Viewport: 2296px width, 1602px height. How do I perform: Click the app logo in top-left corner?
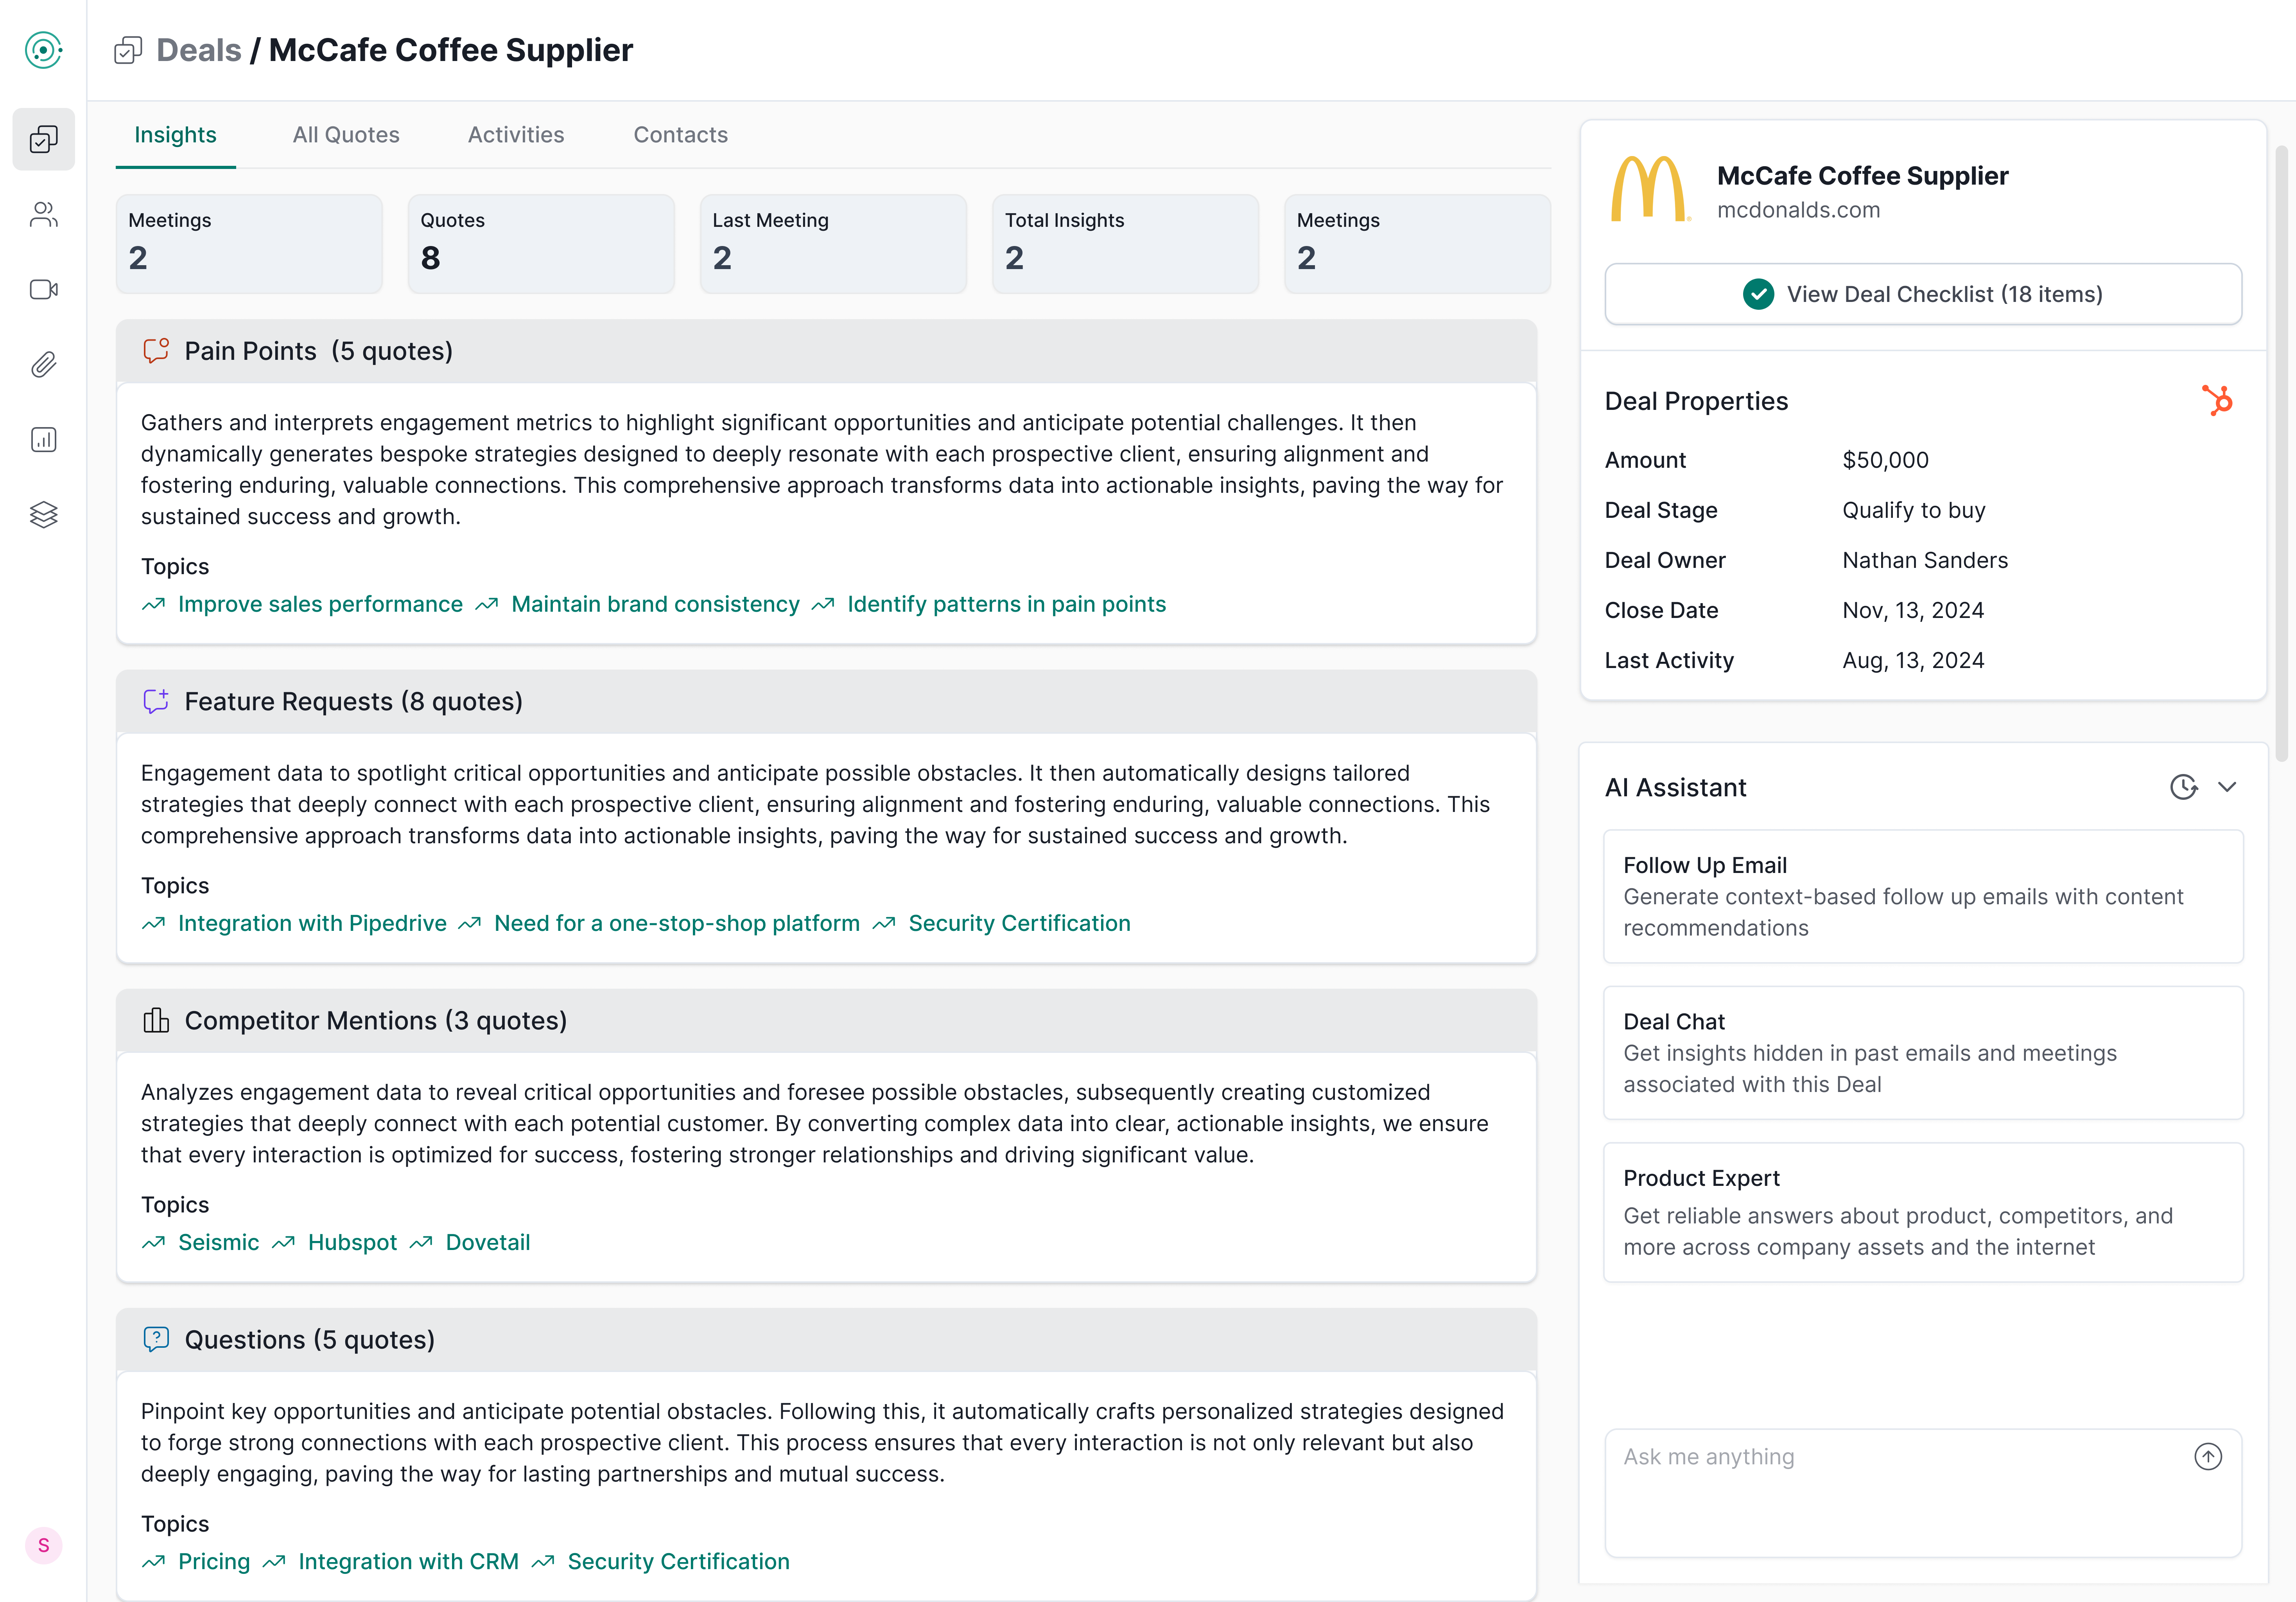tap(43, 50)
